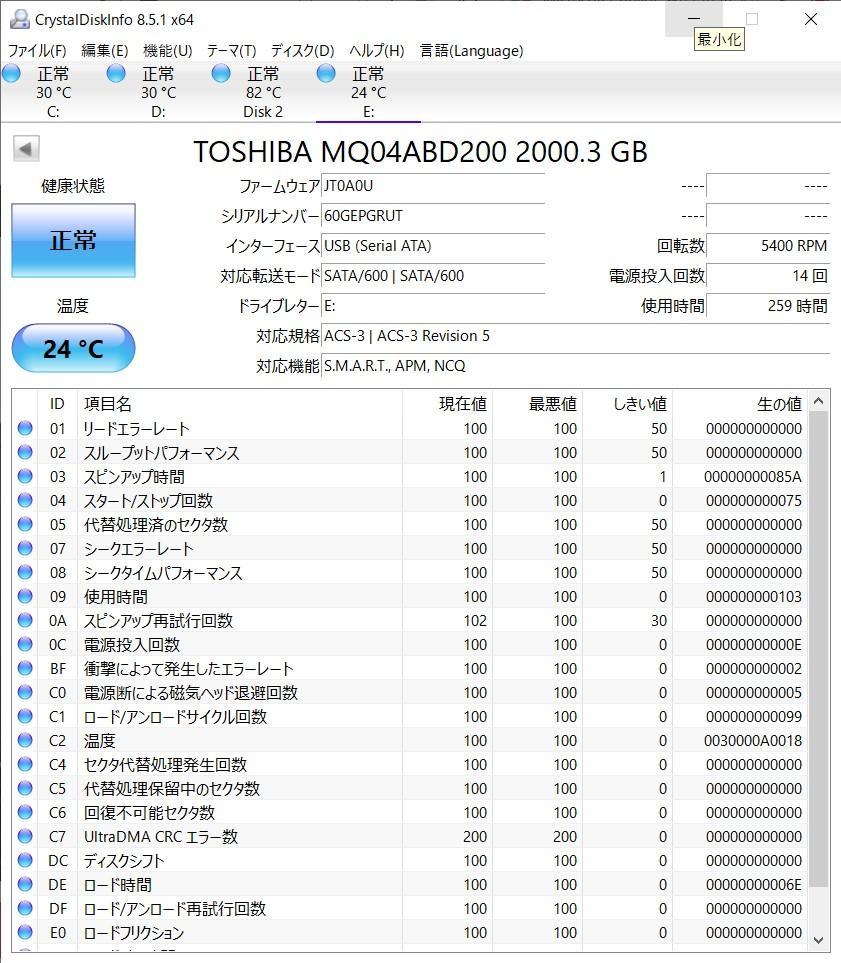Image resolution: width=841 pixels, height=963 pixels.
Task: Switch to the Disk 2 tab
Action: point(263,92)
